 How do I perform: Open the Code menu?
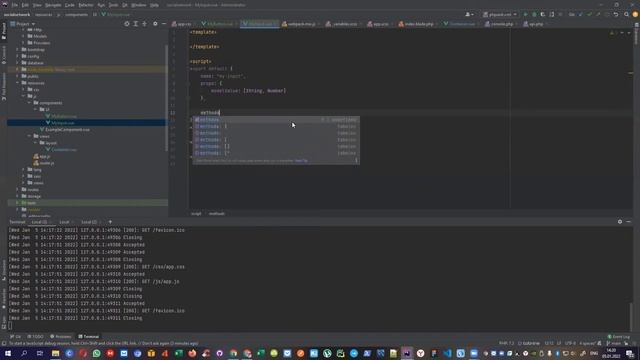click(70, 5)
